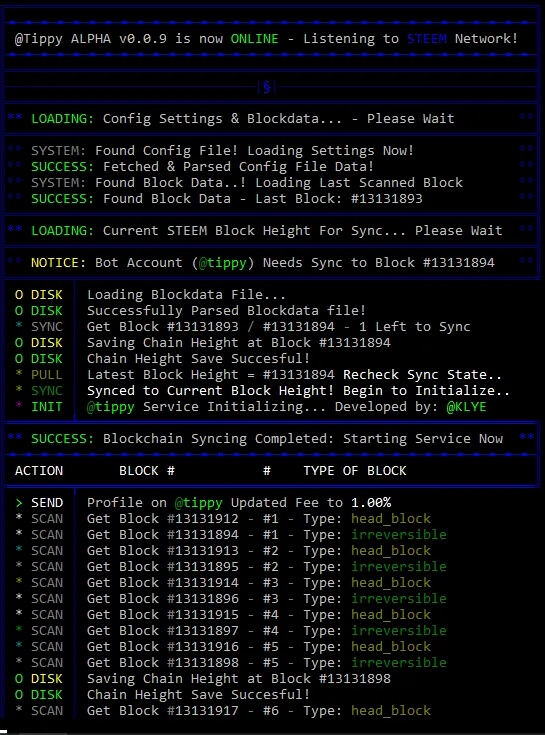The image size is (545, 735).
Task: Click 'Get Block #13131898' scan line
Action: 267,662
